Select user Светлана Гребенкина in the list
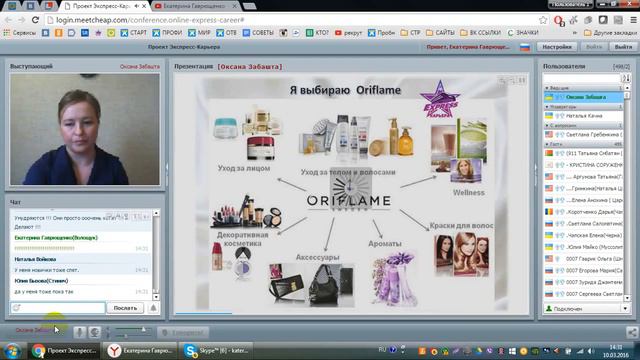This screenshot has width=640, height=360. [583, 134]
